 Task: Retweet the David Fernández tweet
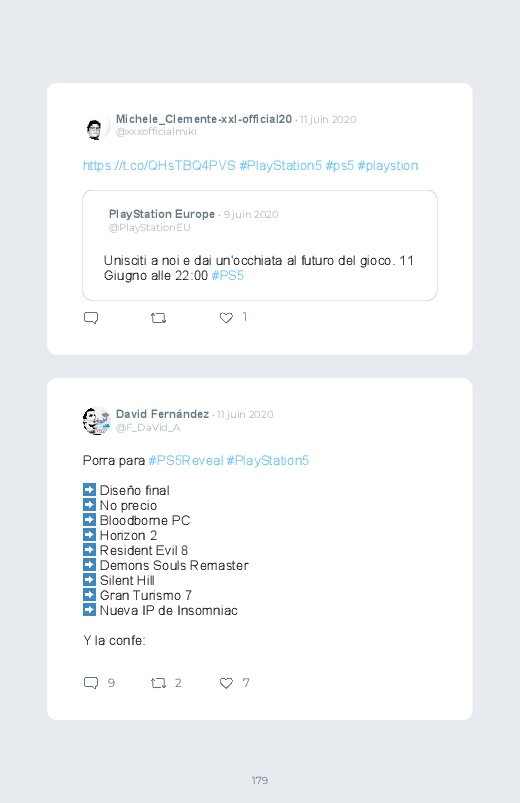(158, 683)
